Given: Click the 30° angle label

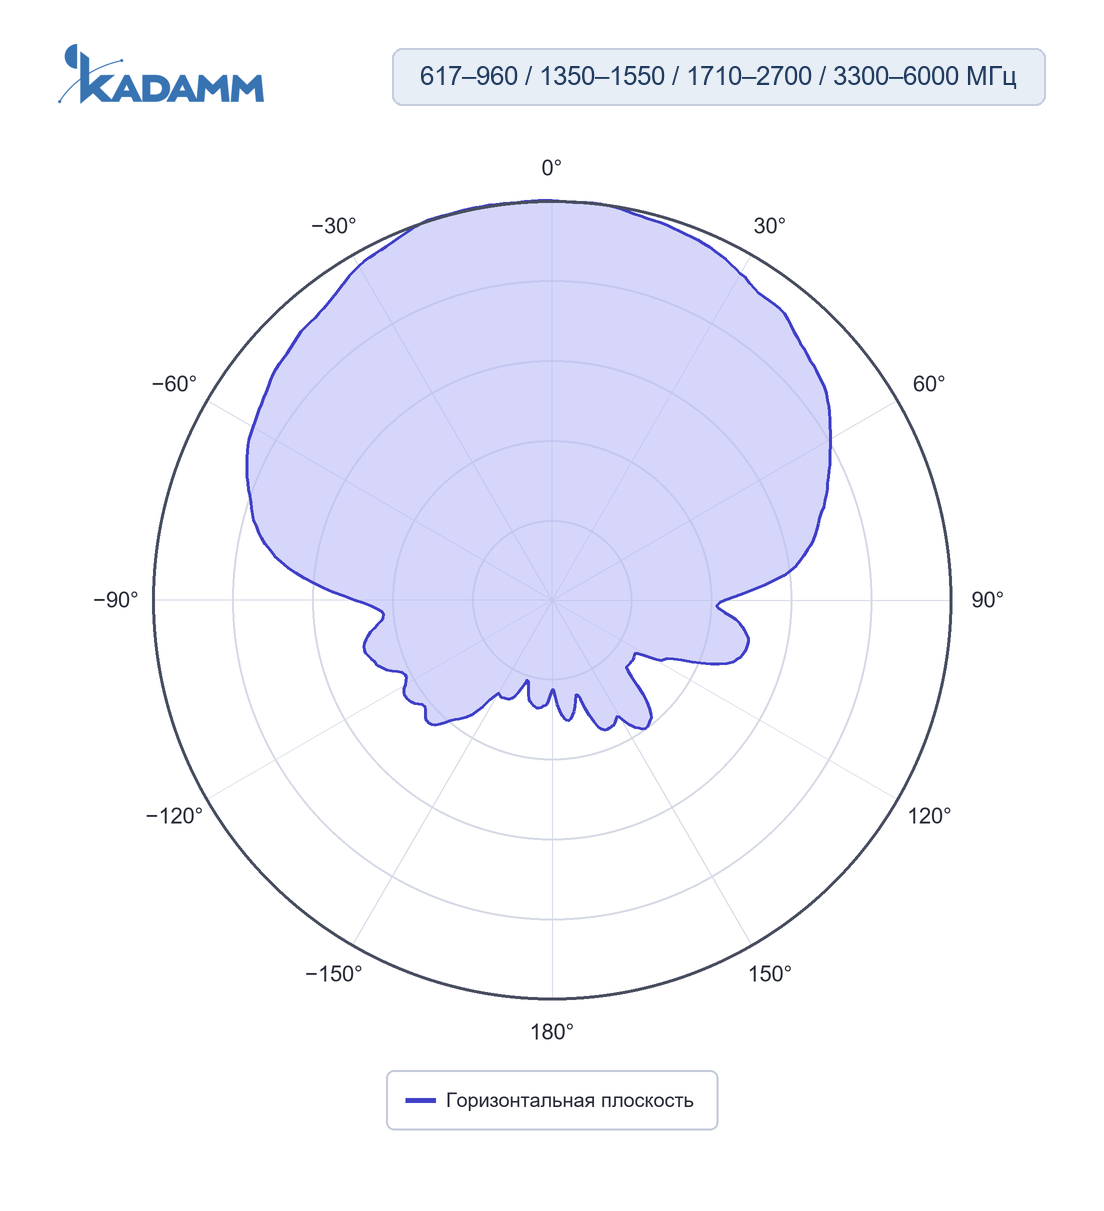Looking at the screenshot, I should pyautogui.click(x=770, y=226).
